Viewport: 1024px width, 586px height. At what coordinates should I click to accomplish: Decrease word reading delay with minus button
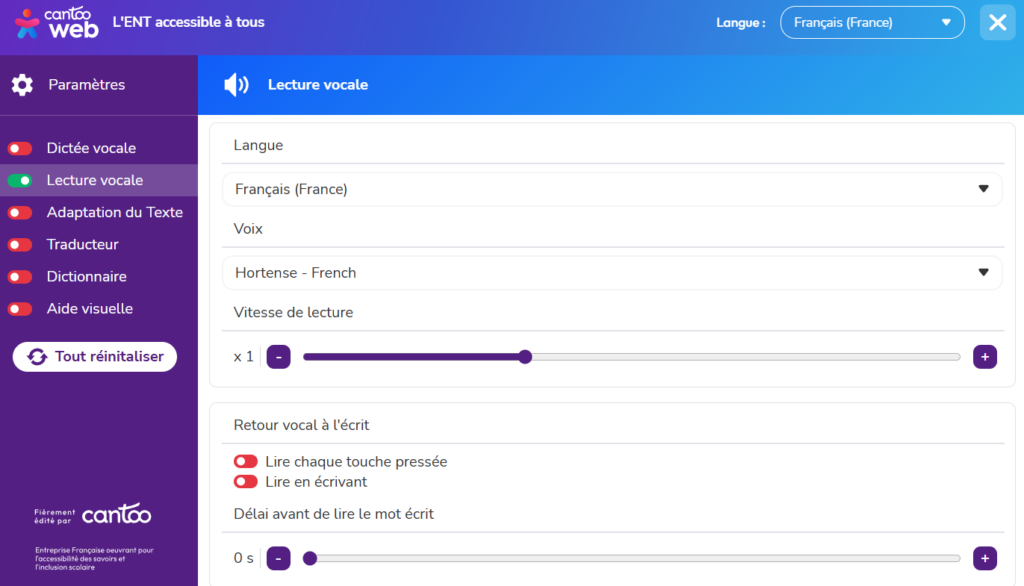(x=279, y=558)
